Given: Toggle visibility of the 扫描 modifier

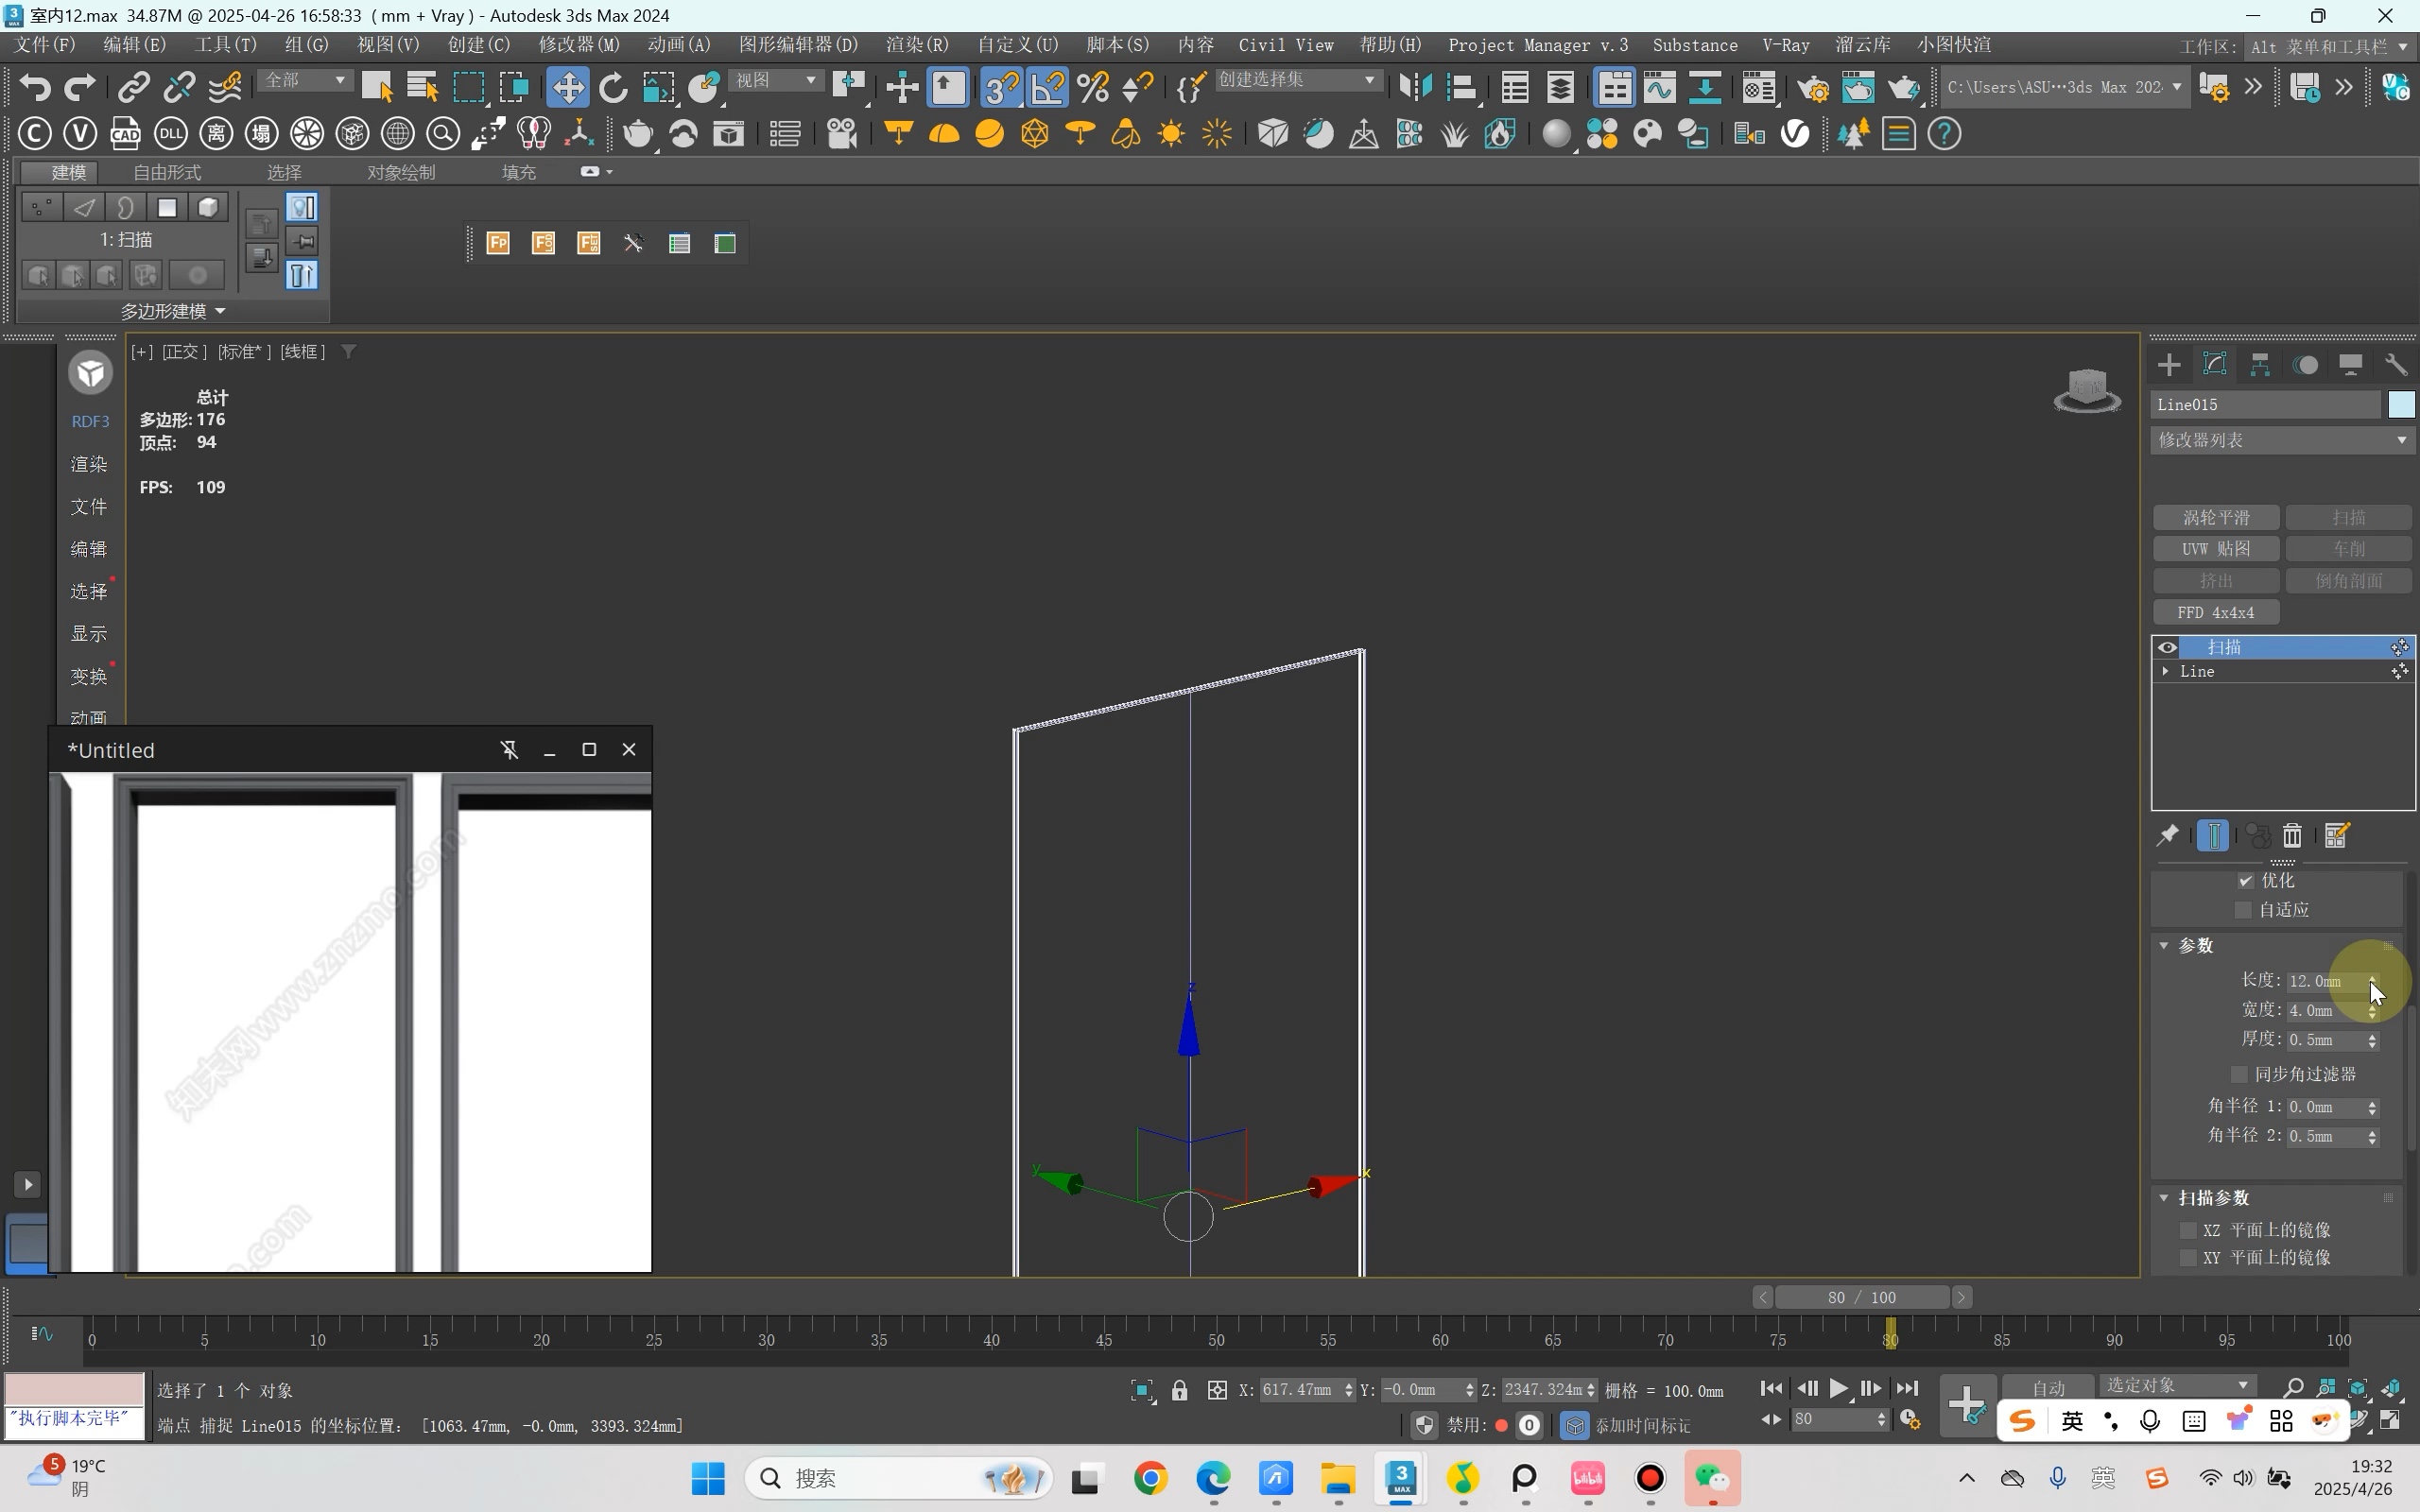Looking at the screenshot, I should point(2166,647).
